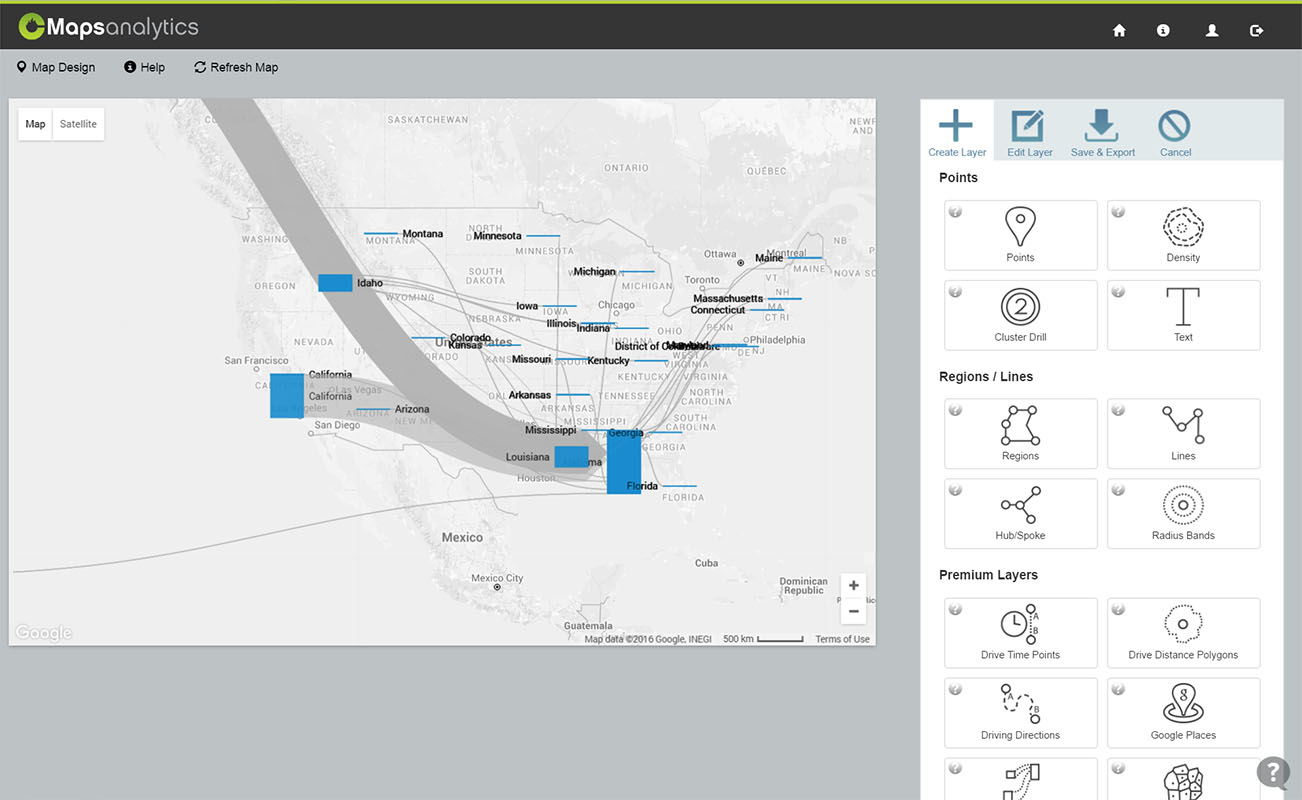Screen dimensions: 1302x800
Task: Select the Create Layer tab
Action: (957, 132)
